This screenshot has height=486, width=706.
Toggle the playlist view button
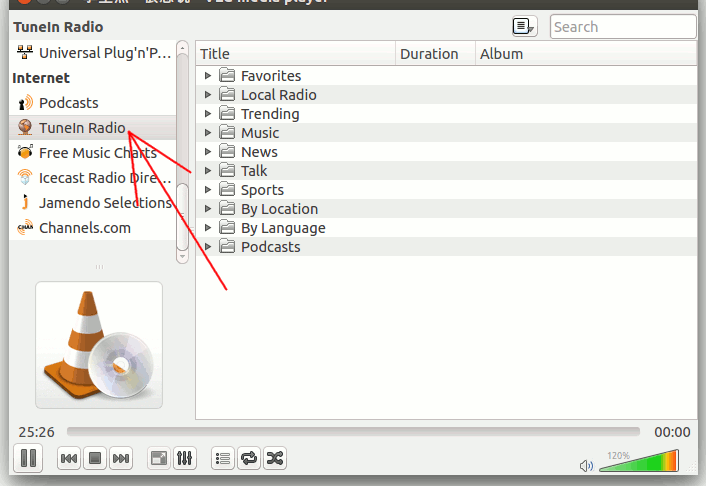tap(223, 459)
